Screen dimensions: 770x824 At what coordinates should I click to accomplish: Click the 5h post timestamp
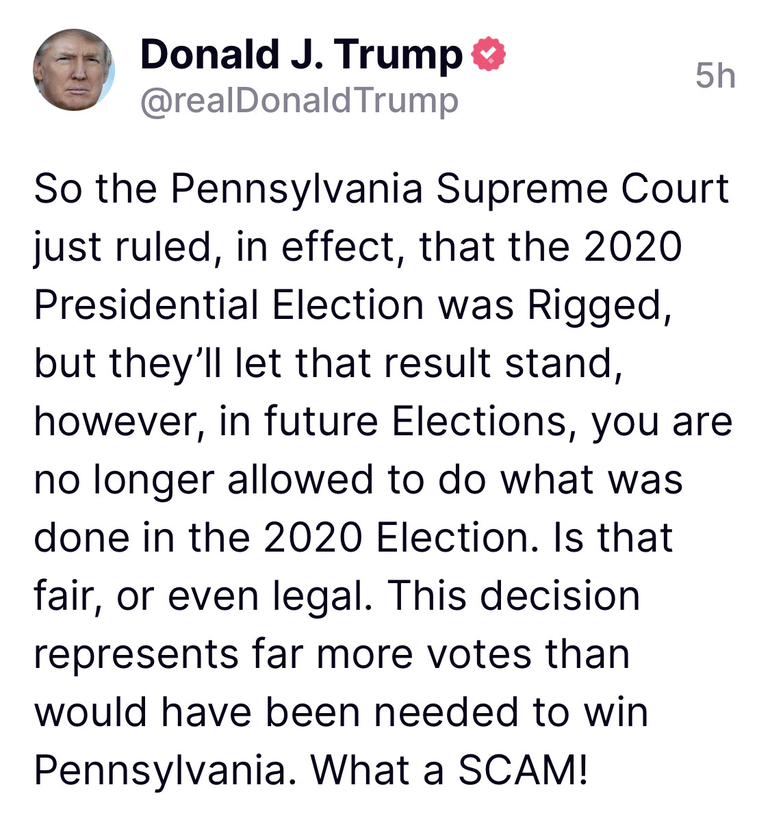point(715,76)
